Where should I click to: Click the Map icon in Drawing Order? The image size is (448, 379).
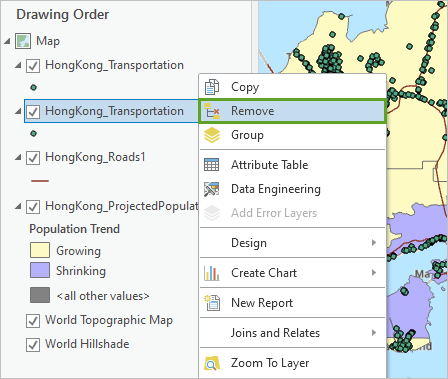click(23, 41)
